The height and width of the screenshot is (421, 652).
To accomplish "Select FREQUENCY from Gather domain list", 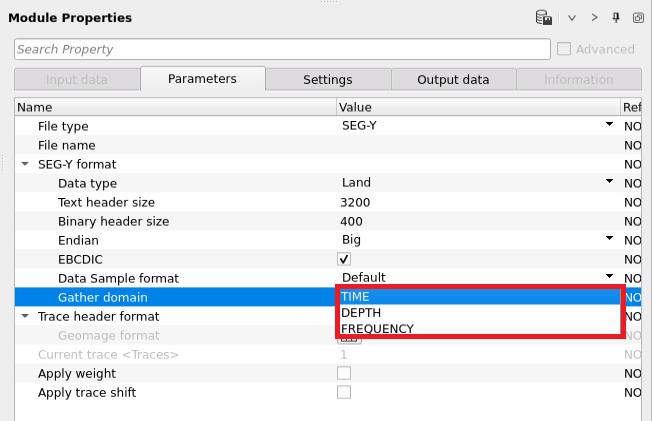I will pos(377,329).
